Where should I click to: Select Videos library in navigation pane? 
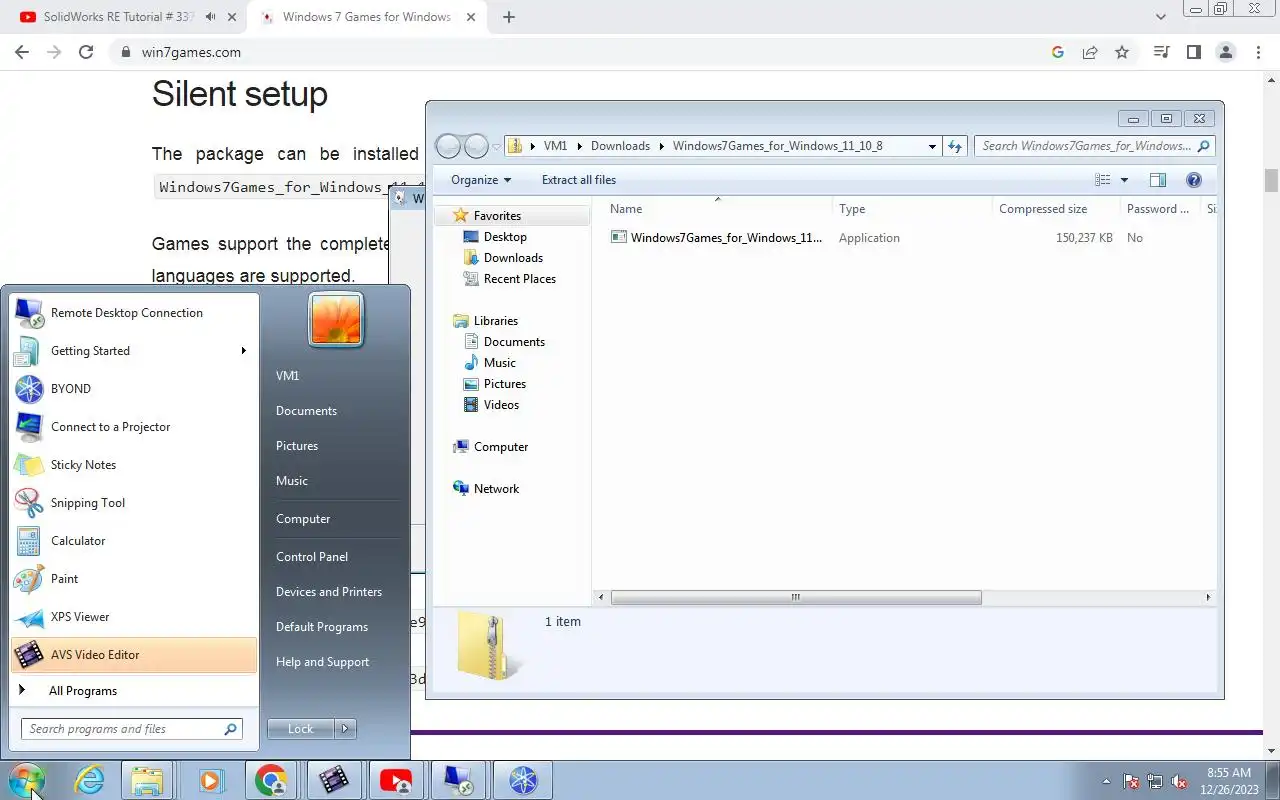(x=501, y=405)
